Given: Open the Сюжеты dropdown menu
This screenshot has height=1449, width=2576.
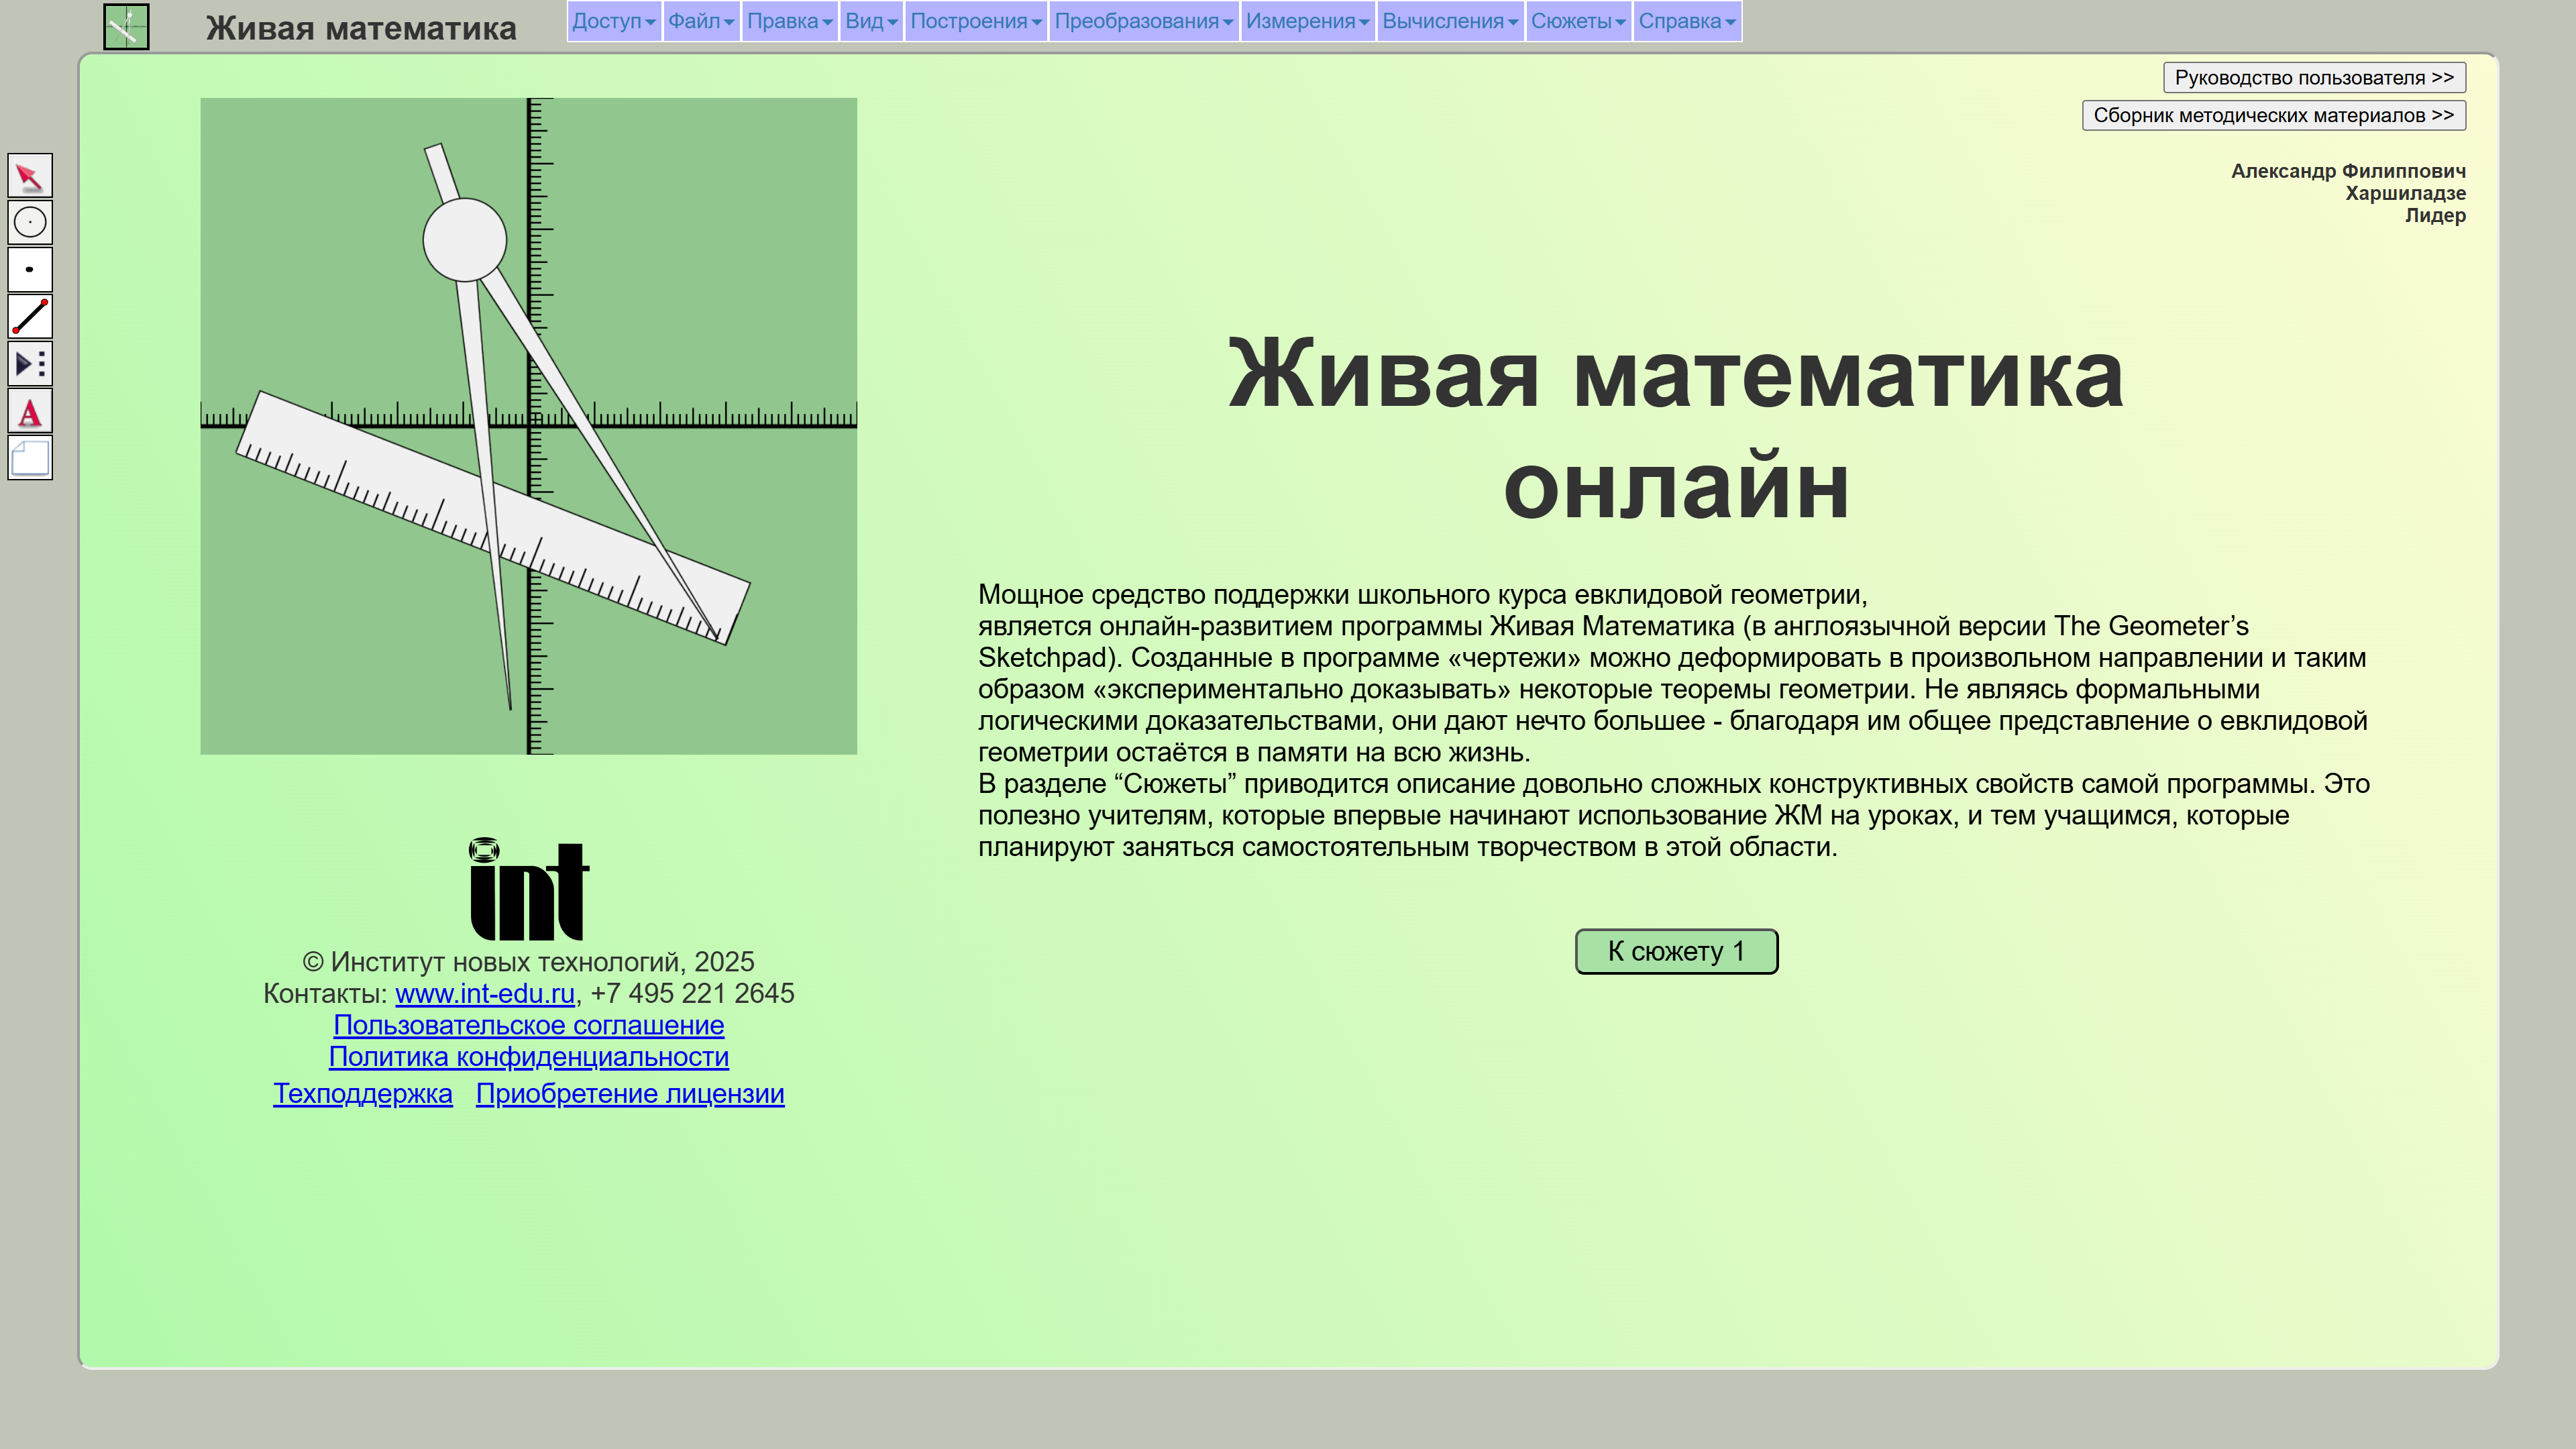Looking at the screenshot, I should coord(1577,21).
